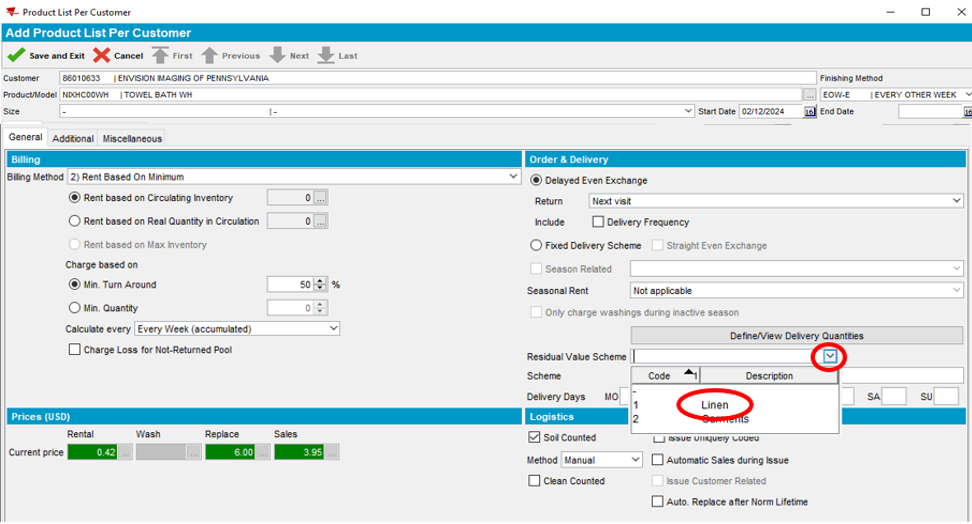Choose Linen from the dropdown list
The image size is (972, 524).
click(x=715, y=405)
